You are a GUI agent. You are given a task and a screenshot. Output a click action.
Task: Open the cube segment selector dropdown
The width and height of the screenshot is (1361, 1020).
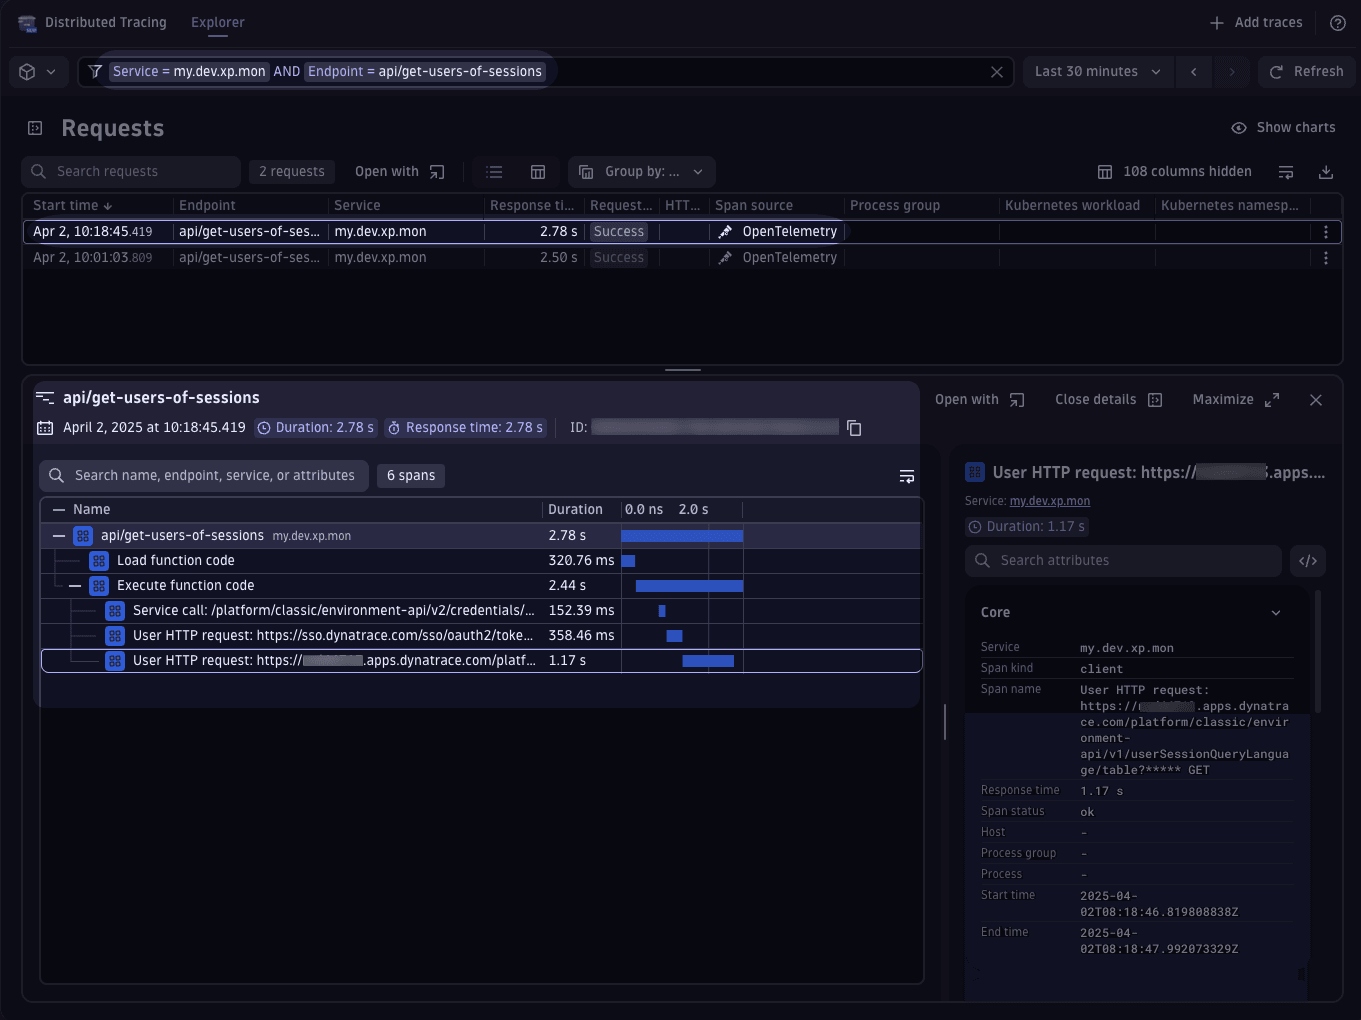(38, 72)
